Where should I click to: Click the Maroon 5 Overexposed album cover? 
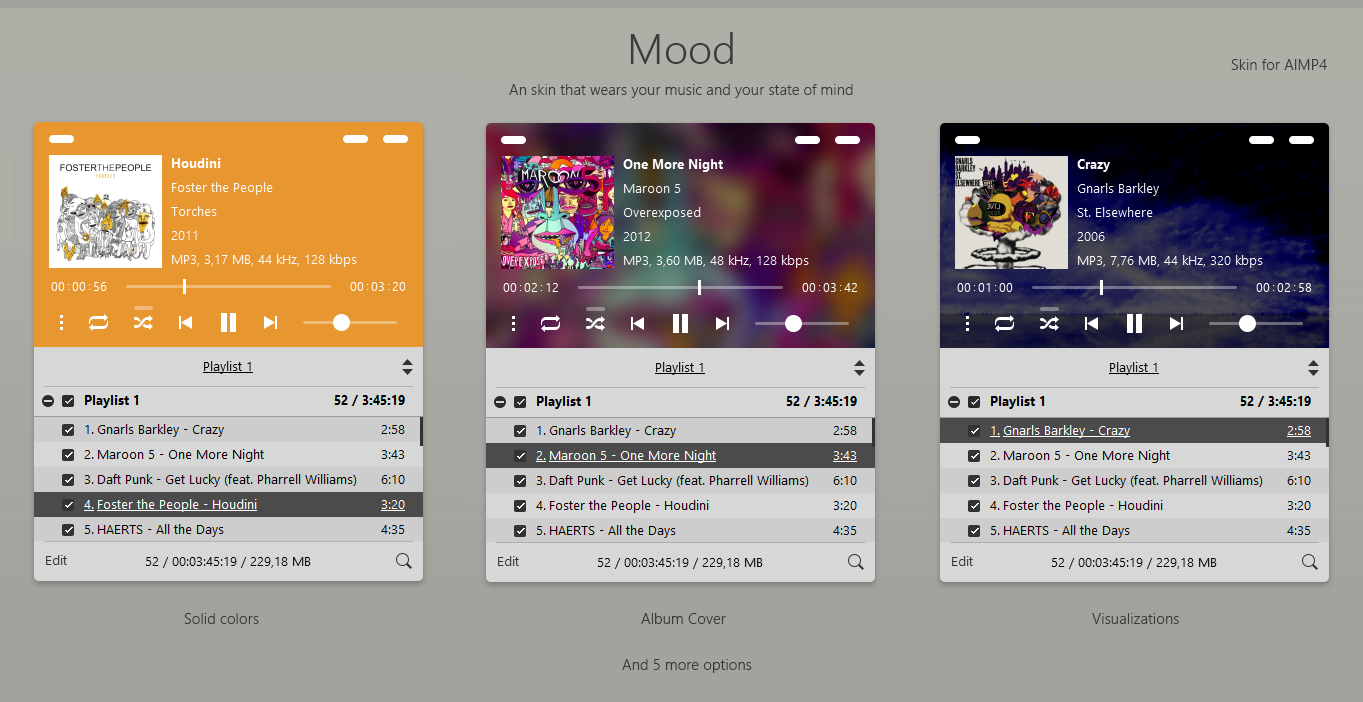pyautogui.click(x=558, y=212)
